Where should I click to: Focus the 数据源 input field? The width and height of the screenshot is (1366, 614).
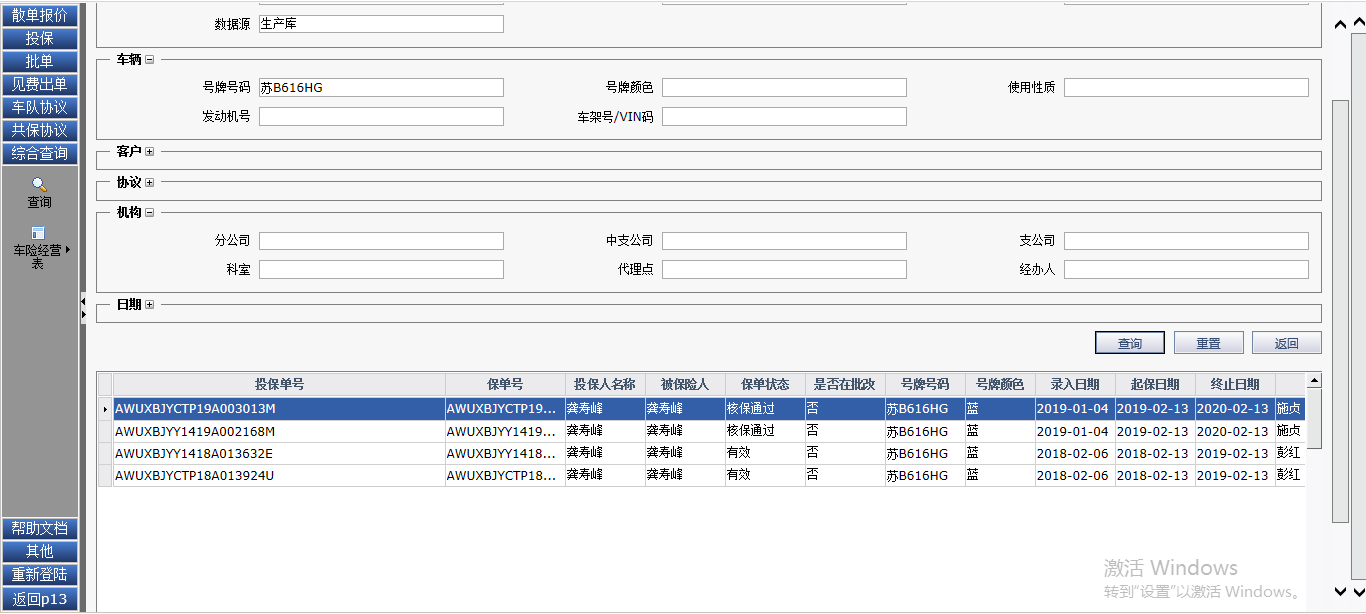(x=381, y=24)
